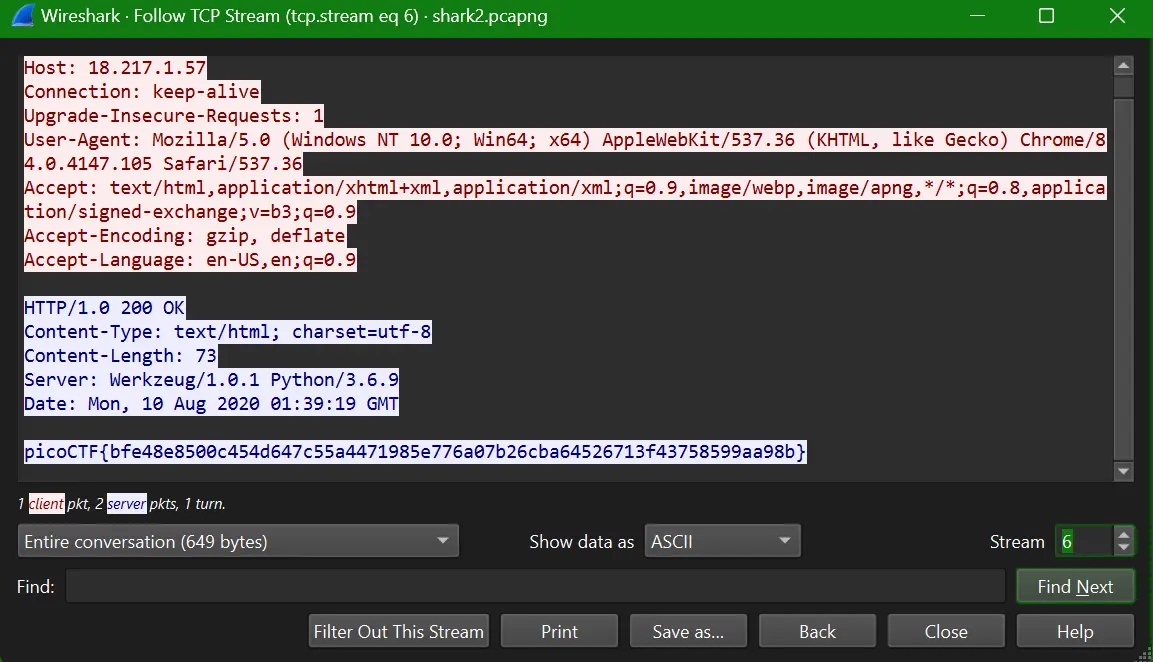Viewport: 1153px width, 662px height.
Task: Focus the Find text input box
Action: tap(535, 587)
